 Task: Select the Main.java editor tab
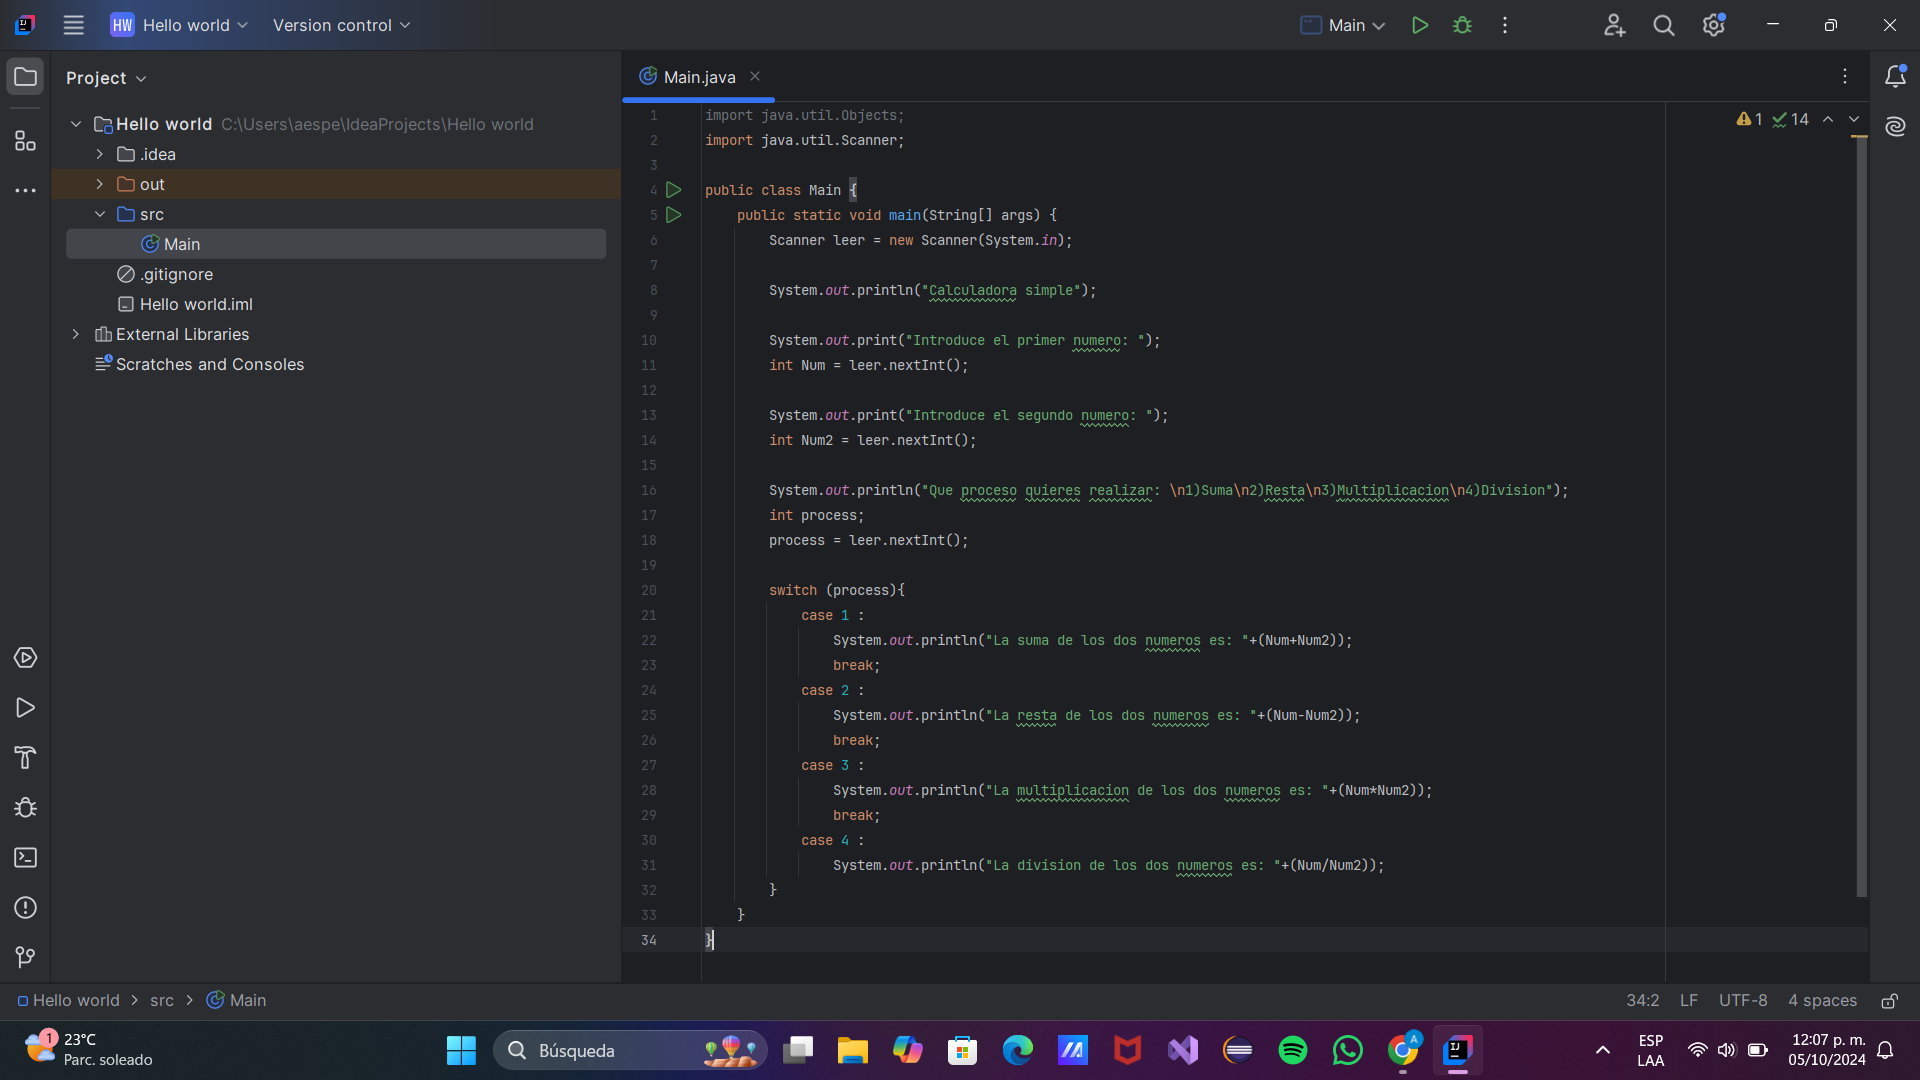click(698, 77)
